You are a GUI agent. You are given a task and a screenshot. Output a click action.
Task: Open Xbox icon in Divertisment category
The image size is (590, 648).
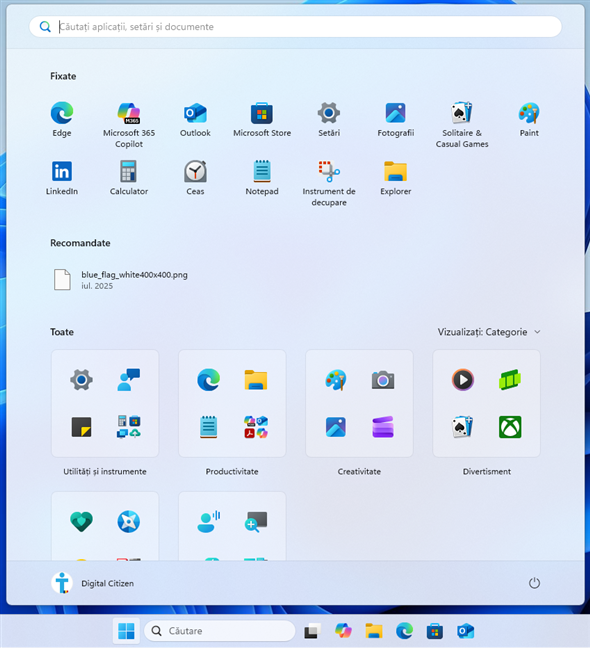(510, 427)
